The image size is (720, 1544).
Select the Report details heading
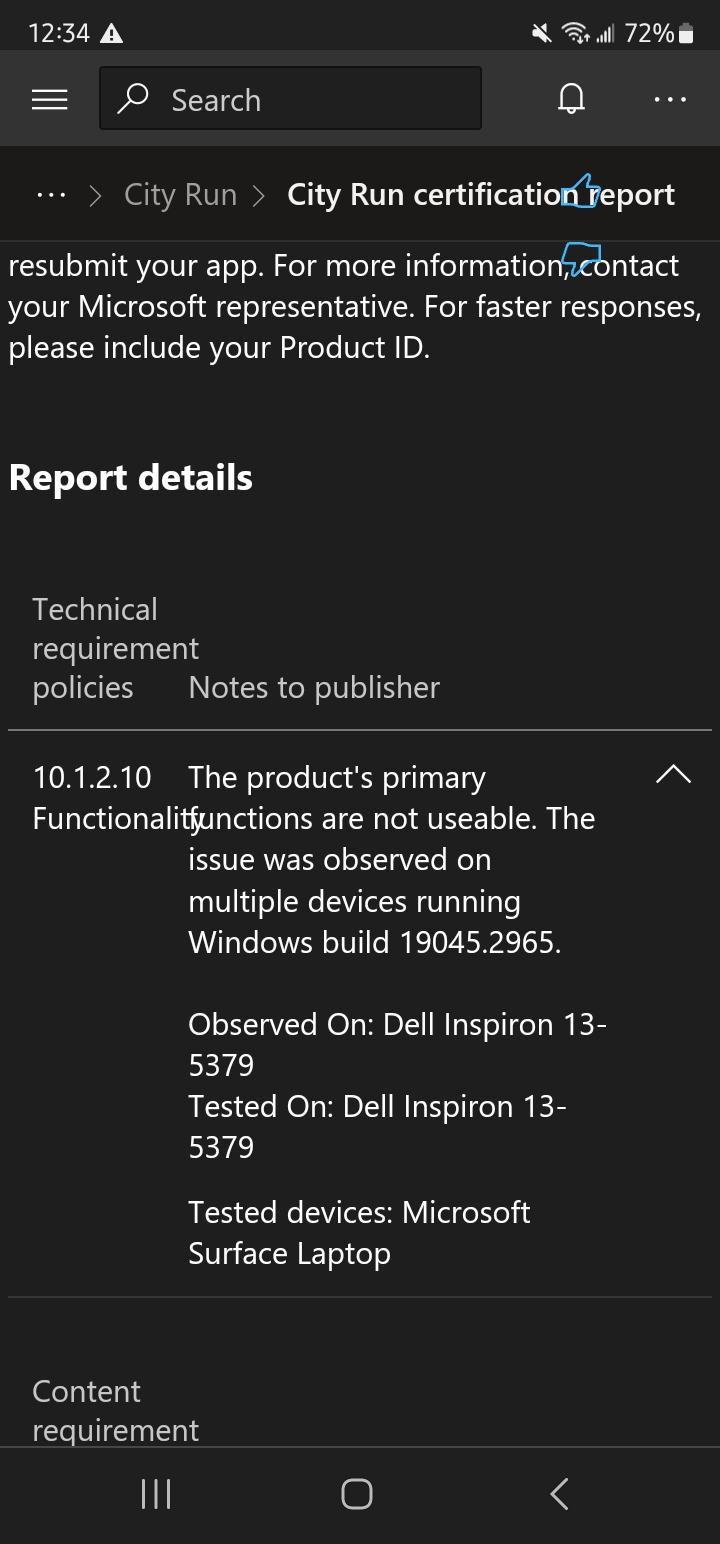tap(130, 477)
